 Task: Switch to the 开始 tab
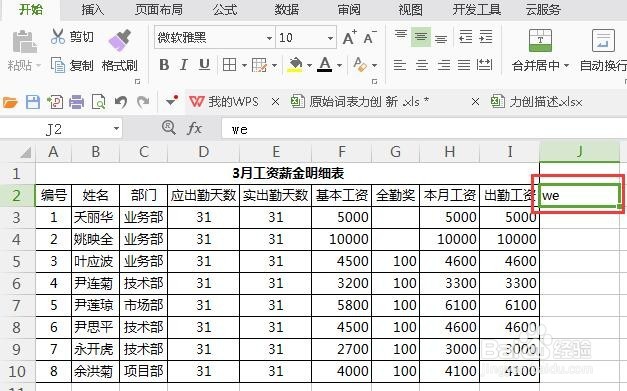click(31, 9)
